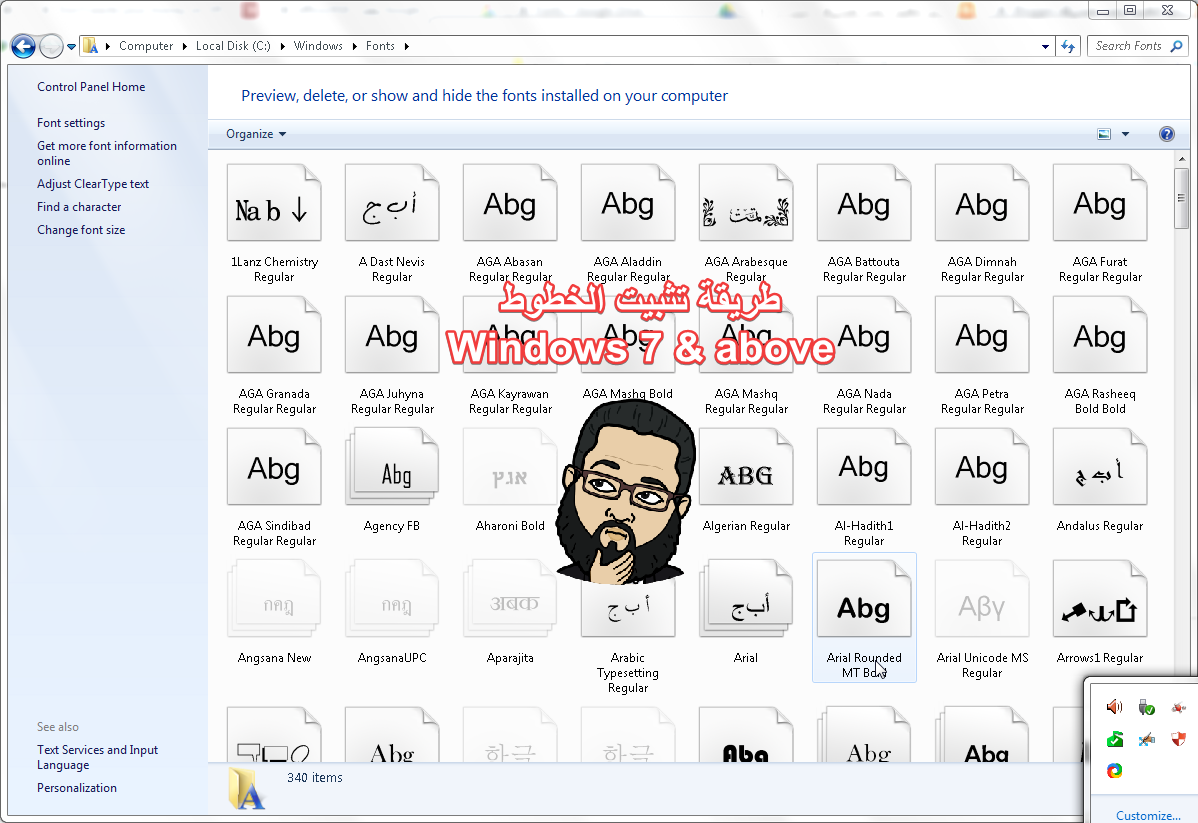Open Font settings link
1198x823 pixels.
click(71, 122)
